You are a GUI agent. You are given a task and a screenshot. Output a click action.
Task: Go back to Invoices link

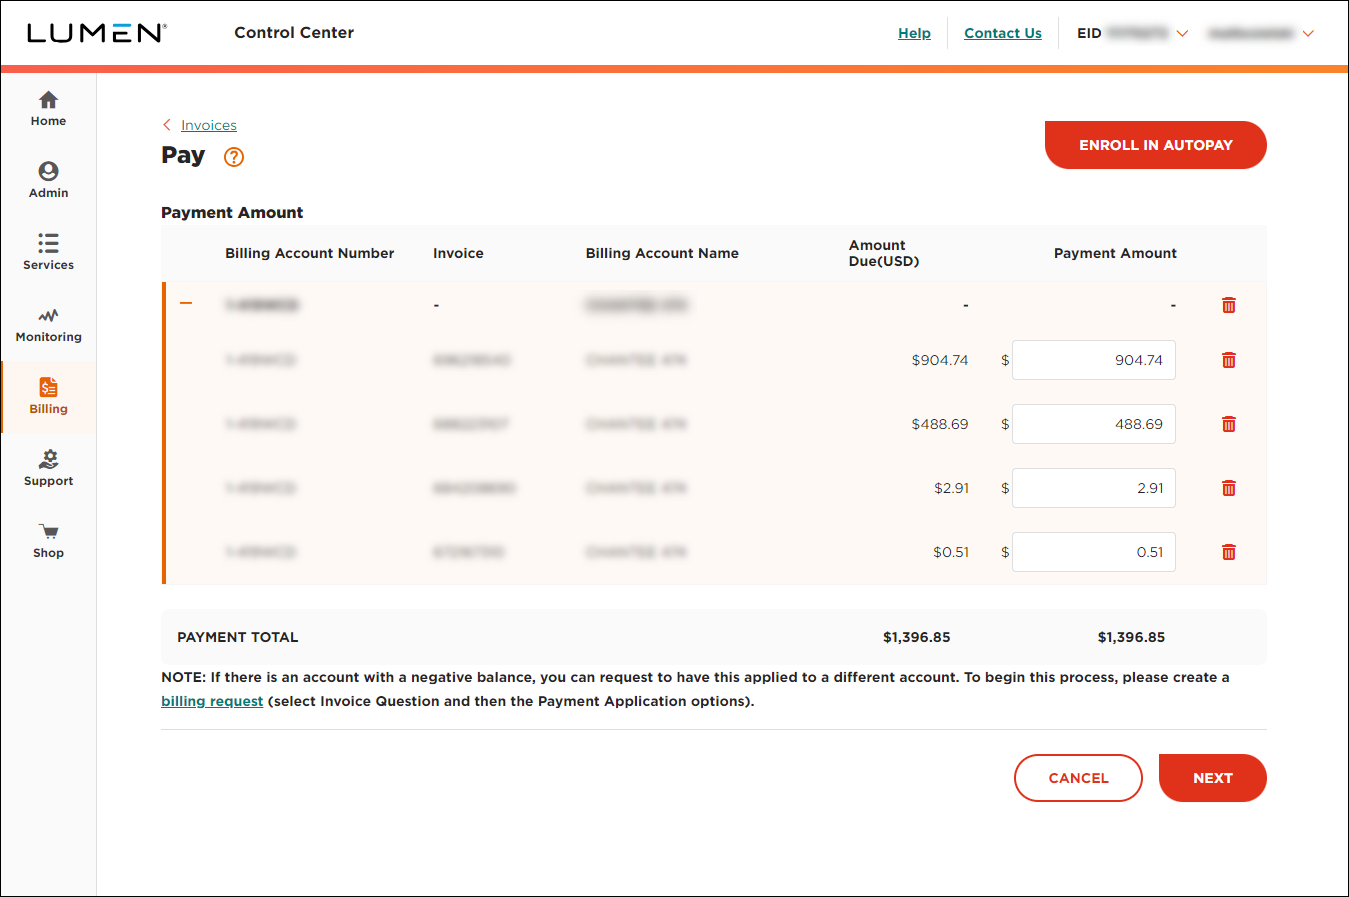209,125
